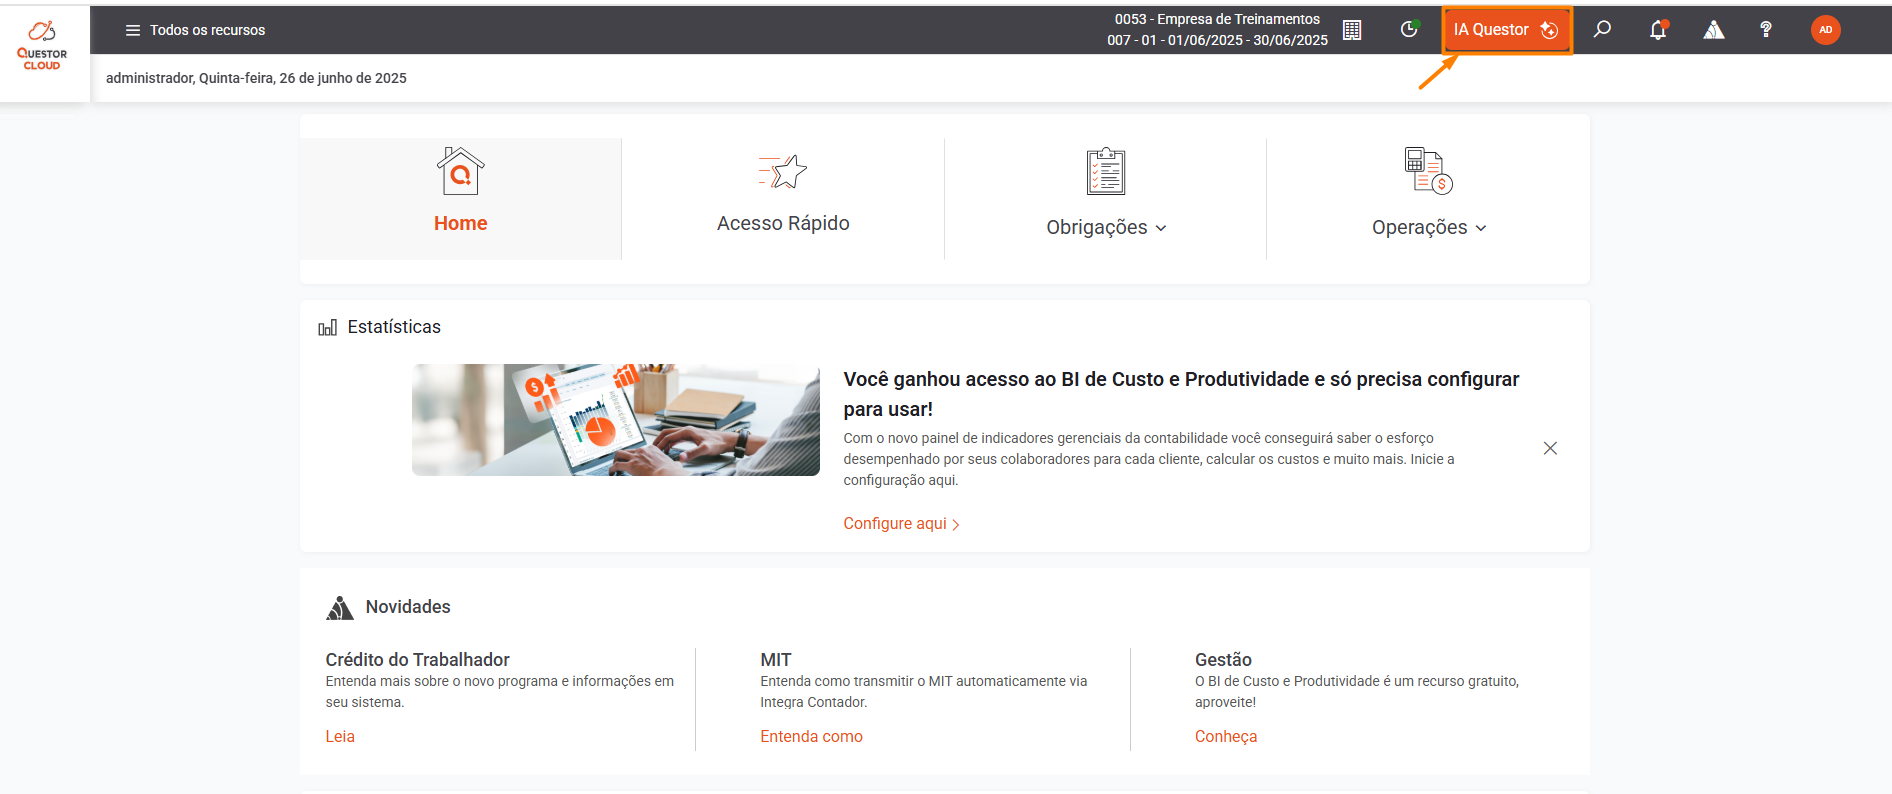Expand the Obrigações dropdown
Image resolution: width=1892 pixels, height=794 pixels.
pyautogui.click(x=1105, y=227)
